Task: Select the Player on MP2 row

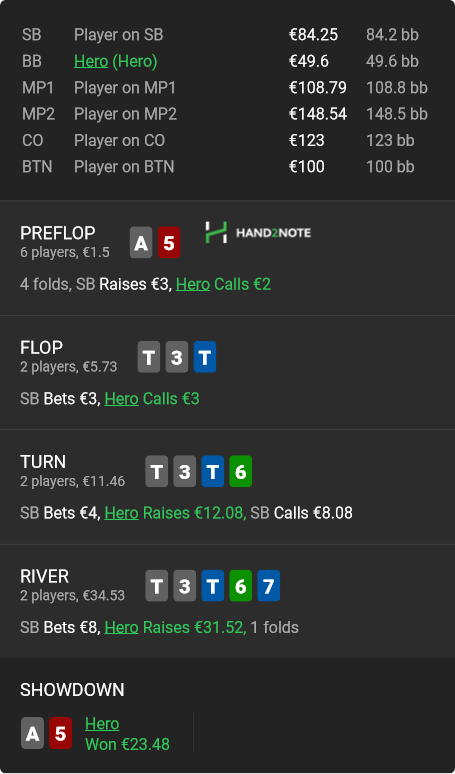Action: 225,114
